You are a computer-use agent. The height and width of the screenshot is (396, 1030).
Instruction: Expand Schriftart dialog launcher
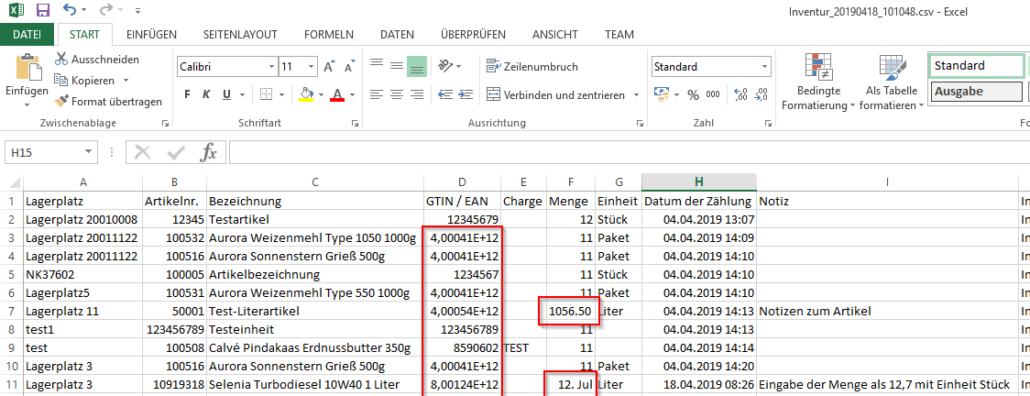coord(355,123)
